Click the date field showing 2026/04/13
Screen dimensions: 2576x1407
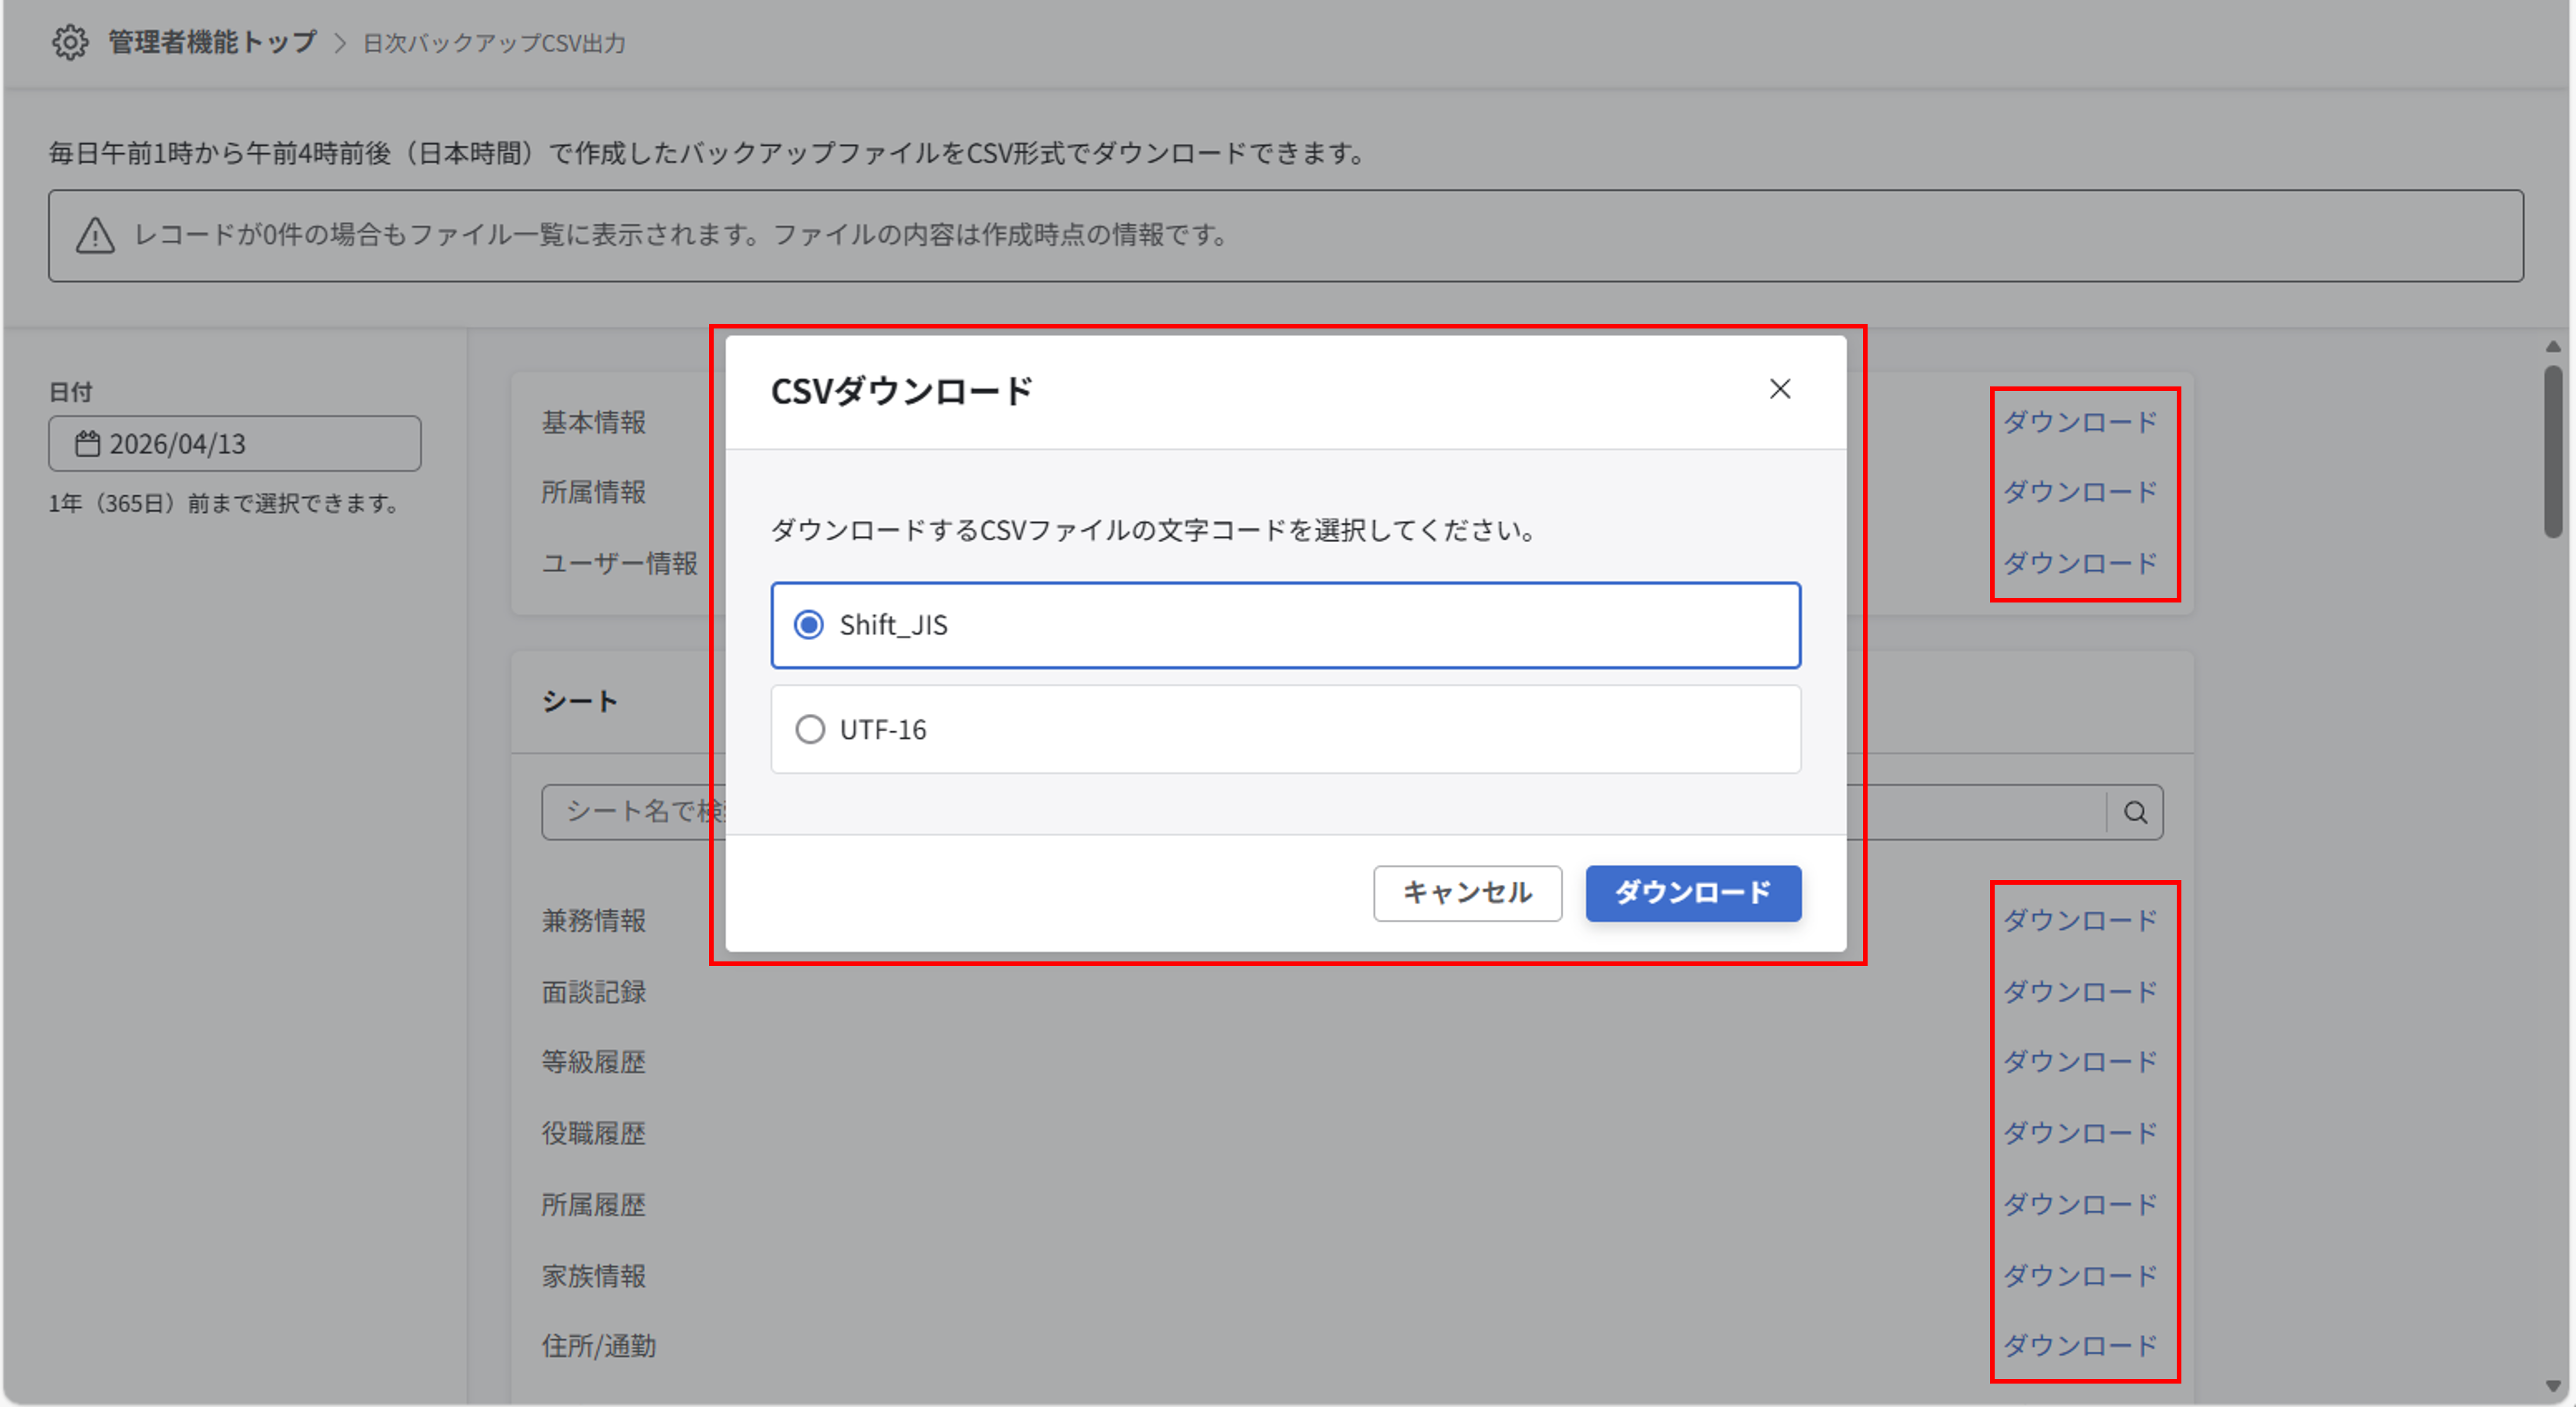click(234, 443)
